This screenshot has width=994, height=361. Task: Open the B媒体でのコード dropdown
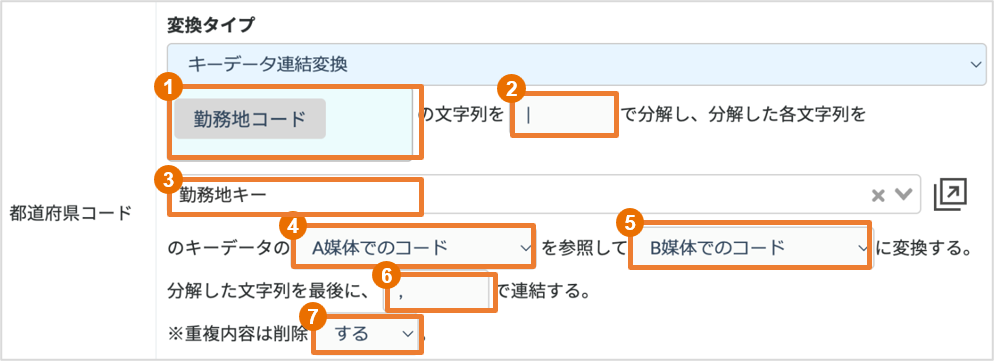coord(750,247)
